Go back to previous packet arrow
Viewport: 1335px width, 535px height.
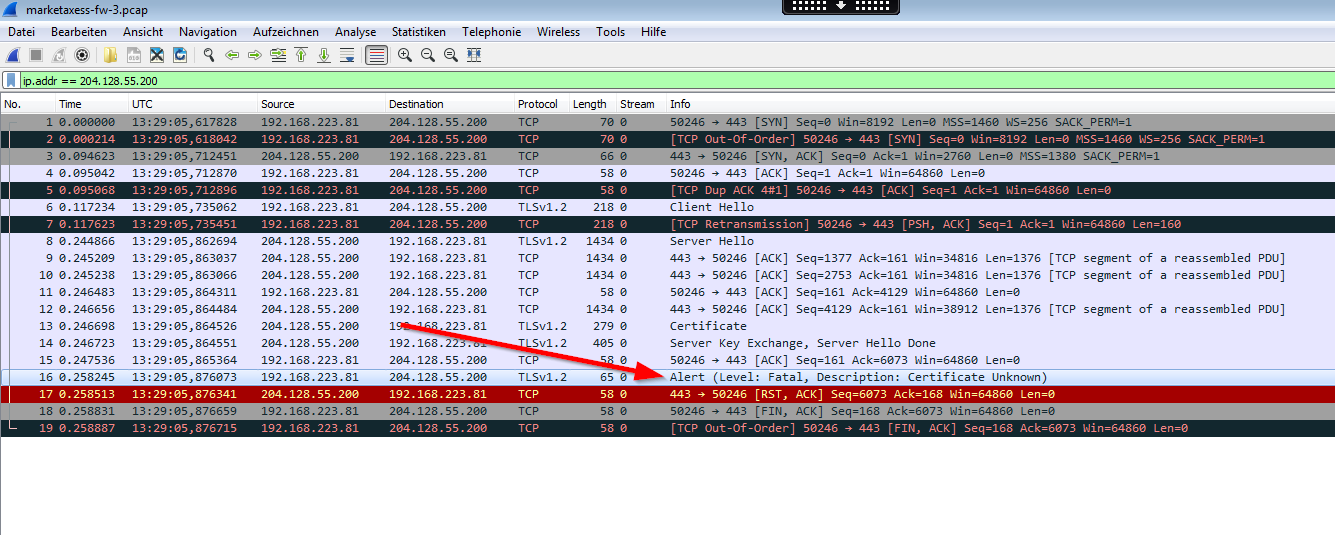232,55
